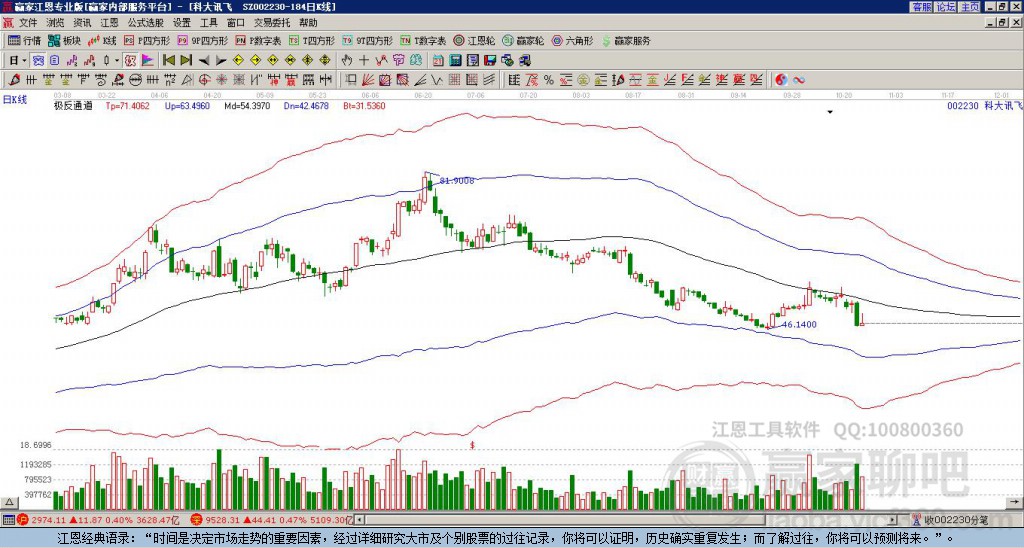Viewport: 1024px width, 548px height.
Task: Select the crosshair cursor tool
Action: pos(364,60)
